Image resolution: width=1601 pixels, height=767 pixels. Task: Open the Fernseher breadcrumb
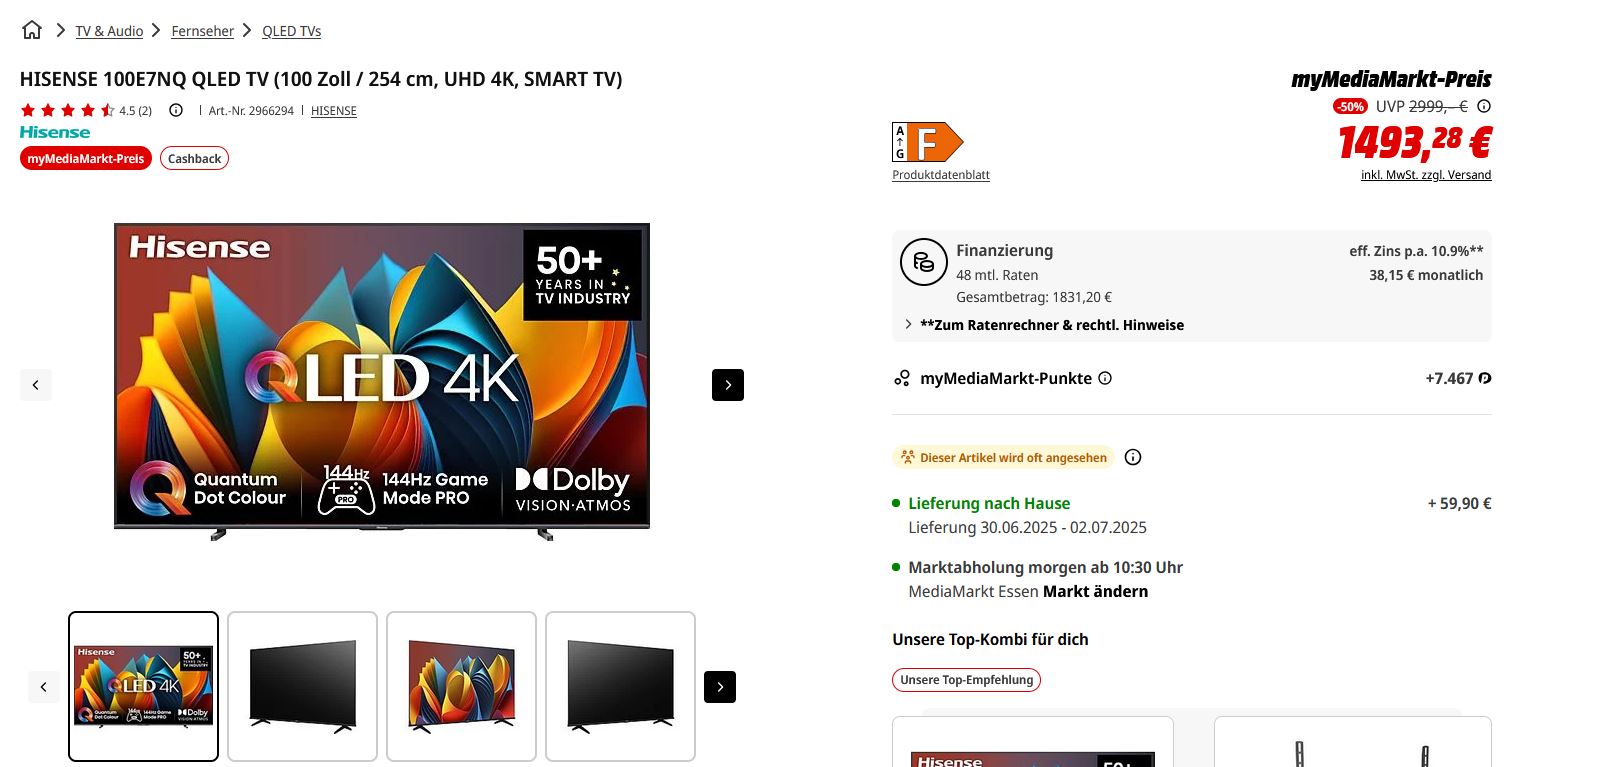pos(203,31)
